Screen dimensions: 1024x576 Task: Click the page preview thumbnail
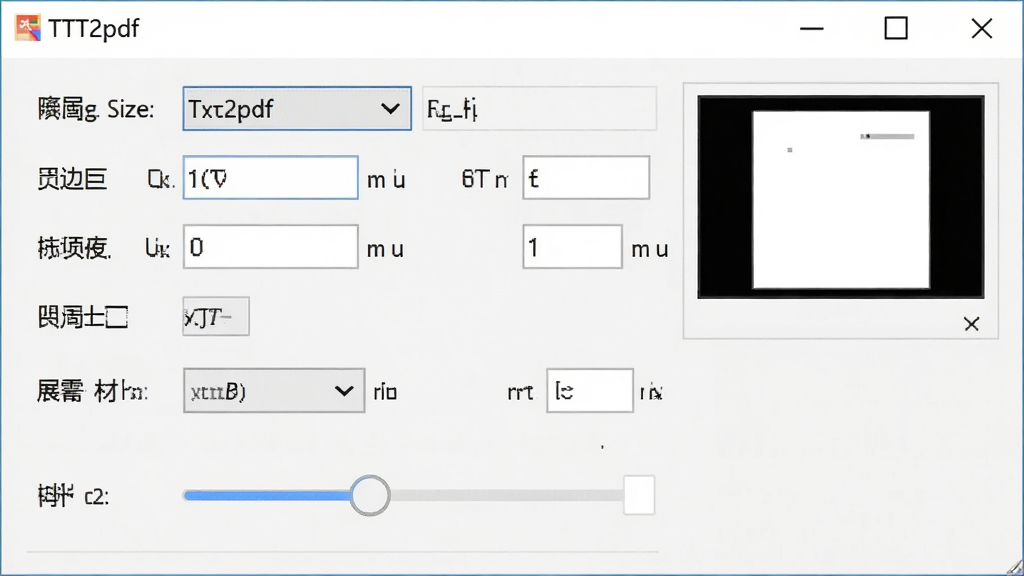[840, 197]
